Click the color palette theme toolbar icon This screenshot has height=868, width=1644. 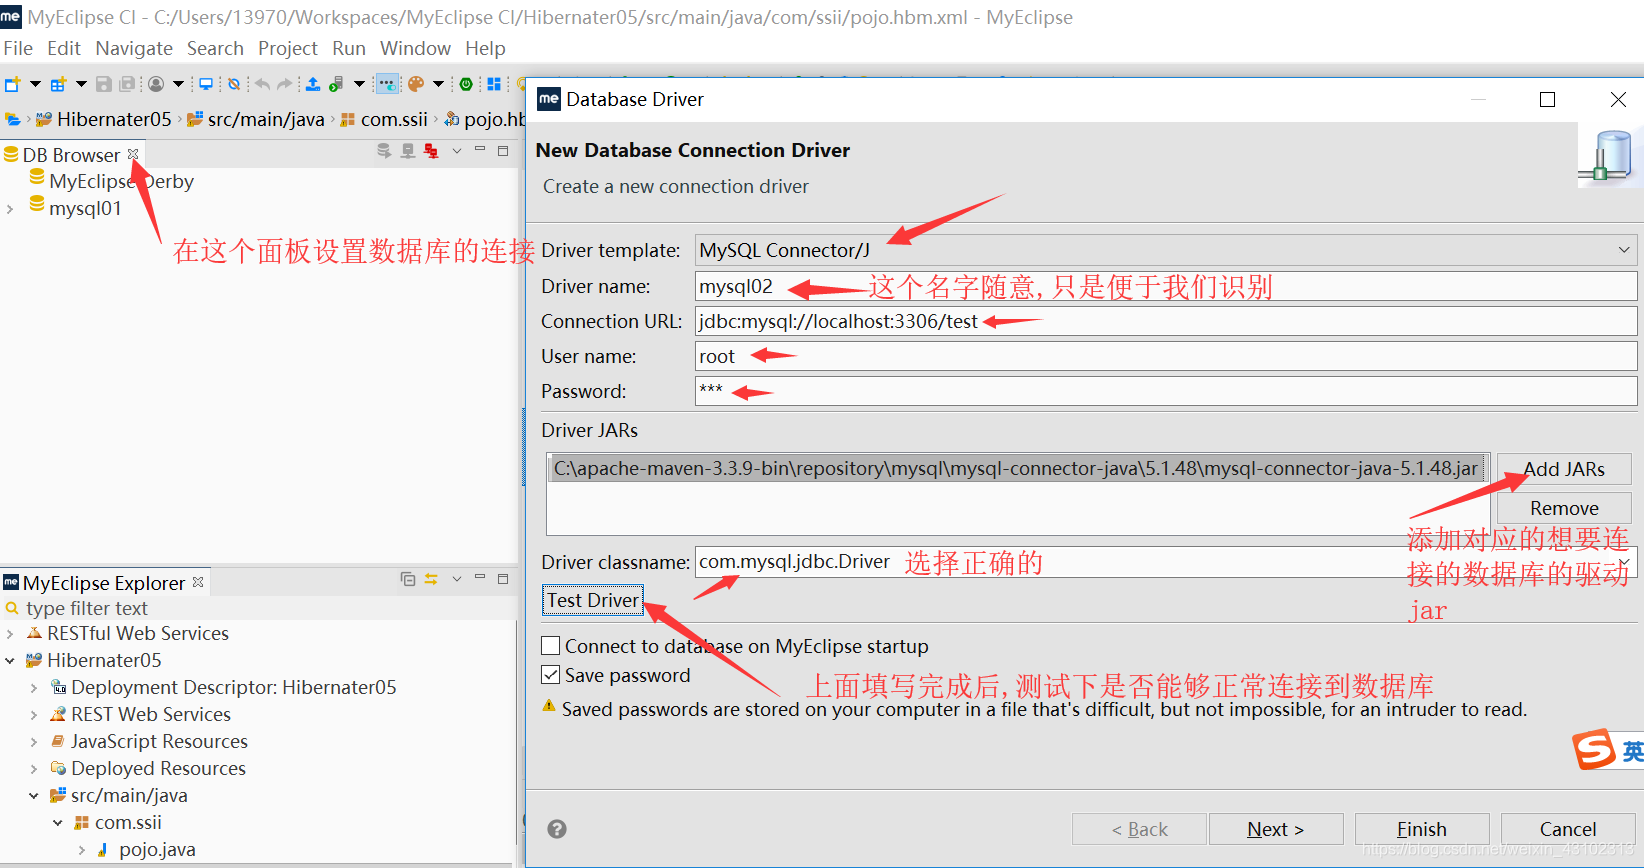416,85
